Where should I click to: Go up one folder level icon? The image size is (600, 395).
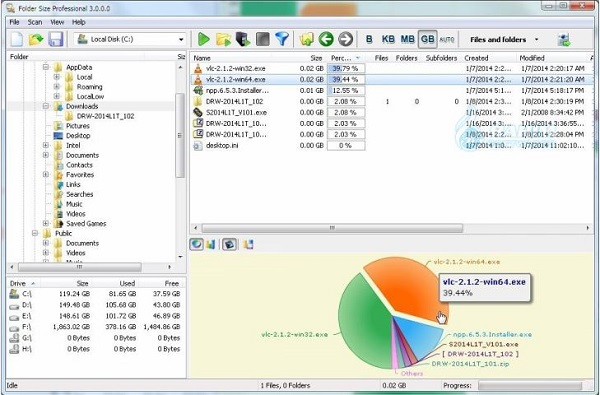(307, 39)
